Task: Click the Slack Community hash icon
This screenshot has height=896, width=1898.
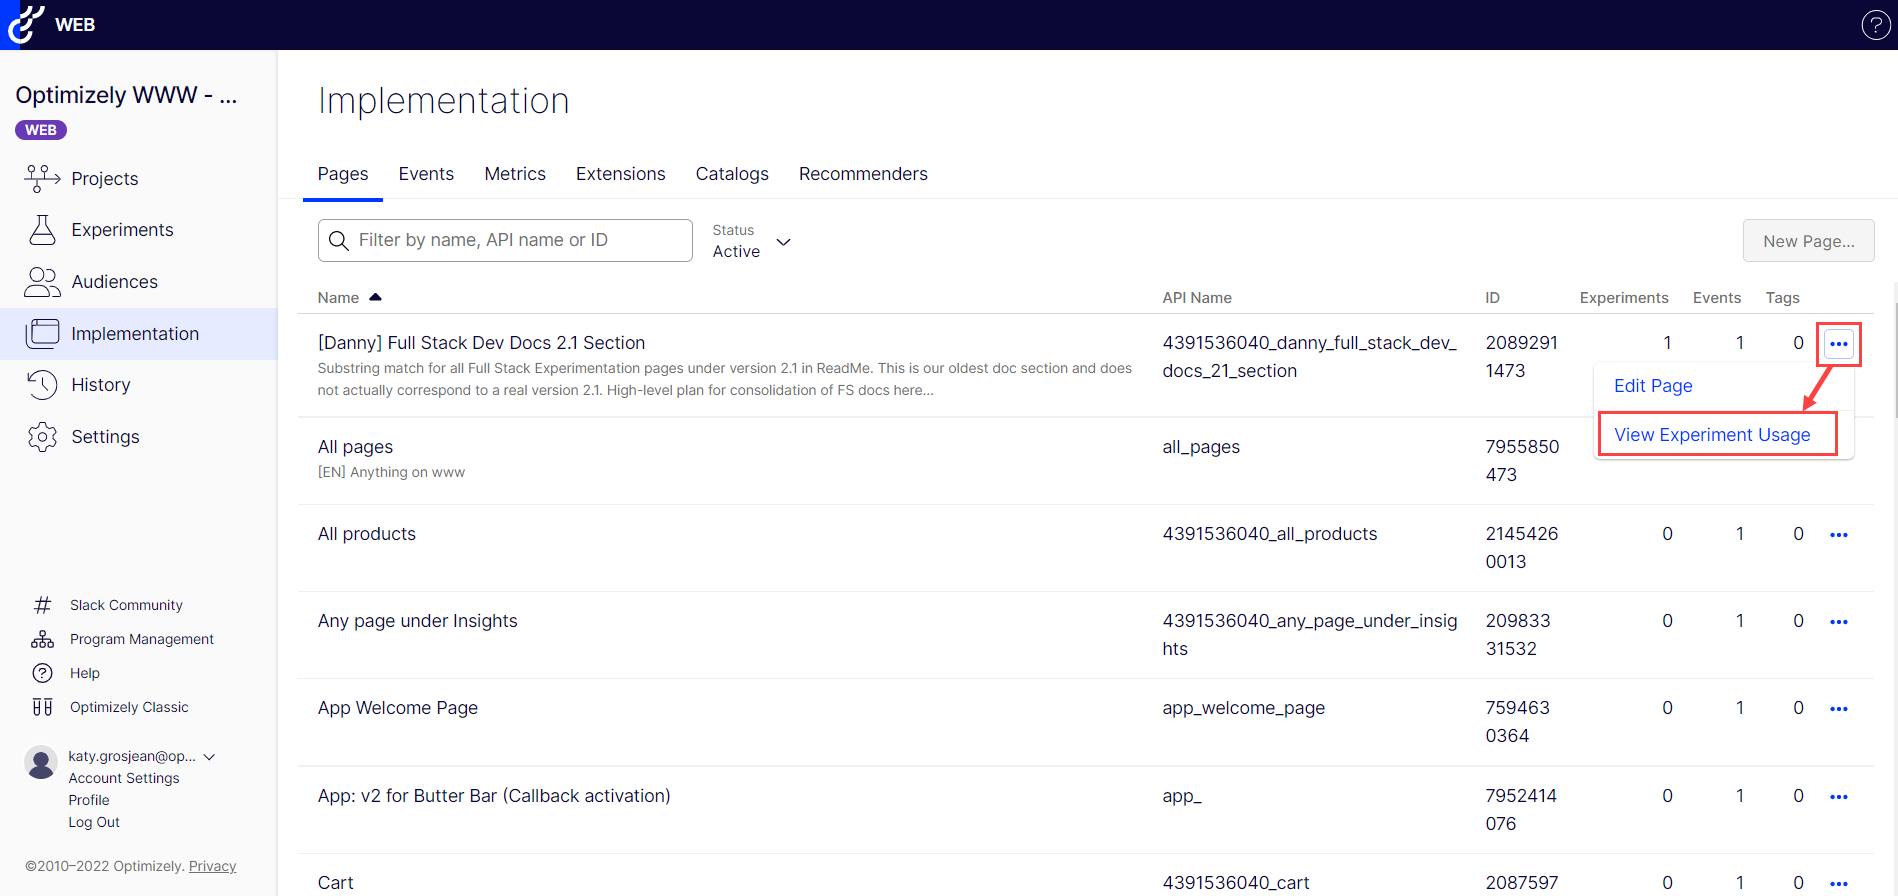Action: pos(42,605)
